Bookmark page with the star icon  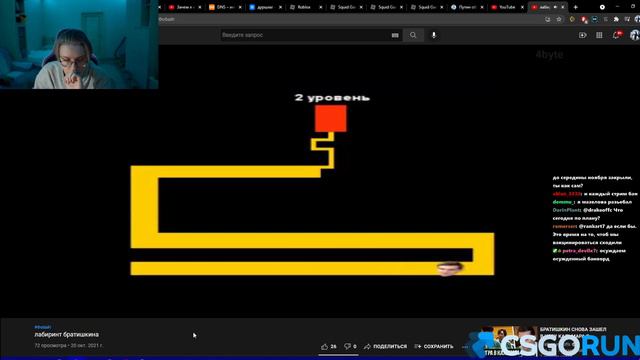pos(559,19)
